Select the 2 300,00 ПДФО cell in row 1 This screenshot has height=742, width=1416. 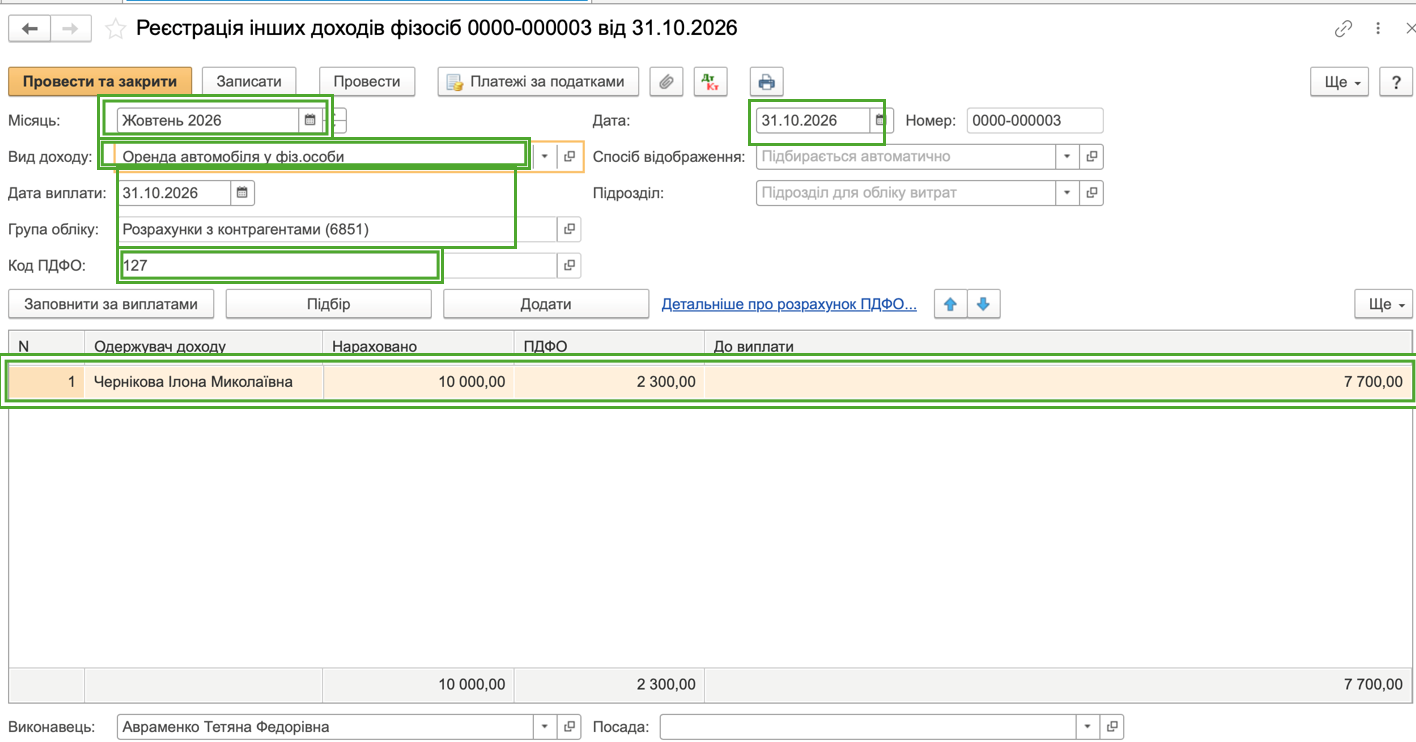(609, 381)
